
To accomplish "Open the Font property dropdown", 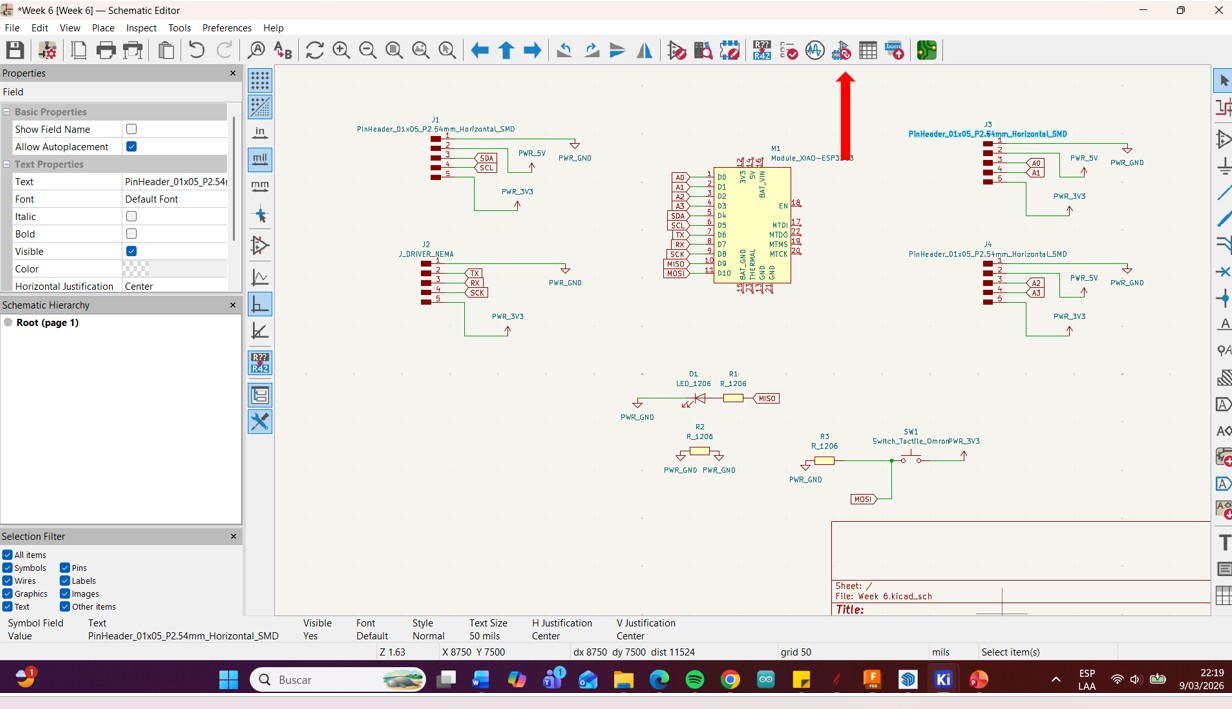I will pos(174,199).
